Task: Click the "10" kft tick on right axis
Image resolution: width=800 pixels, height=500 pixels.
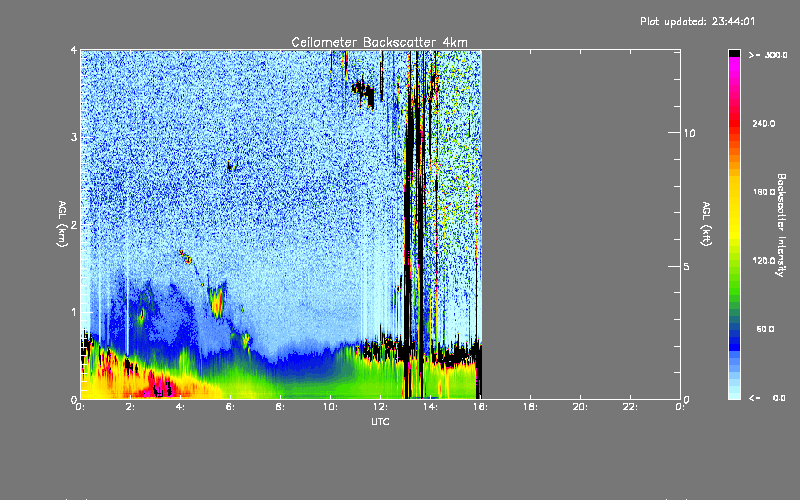Action: pyautogui.click(x=689, y=133)
